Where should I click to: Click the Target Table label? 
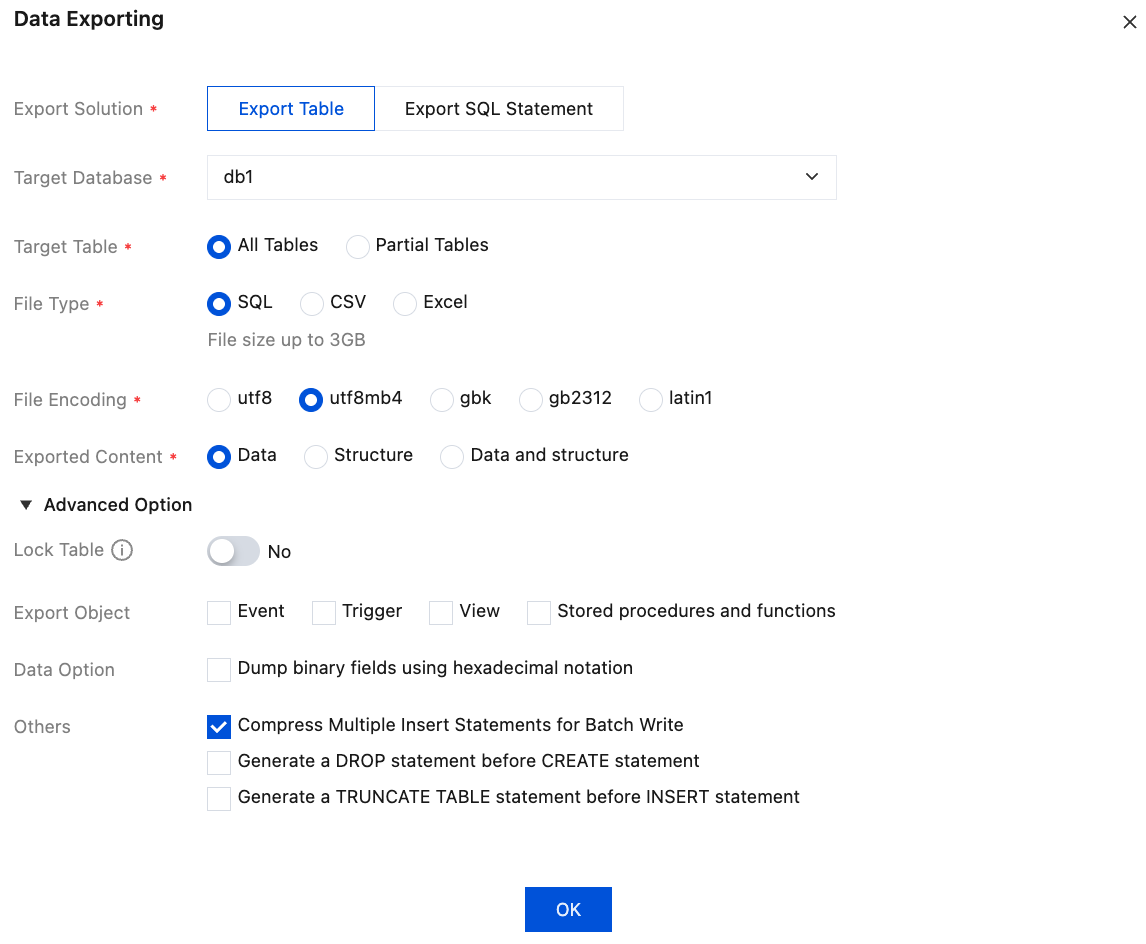pos(66,247)
